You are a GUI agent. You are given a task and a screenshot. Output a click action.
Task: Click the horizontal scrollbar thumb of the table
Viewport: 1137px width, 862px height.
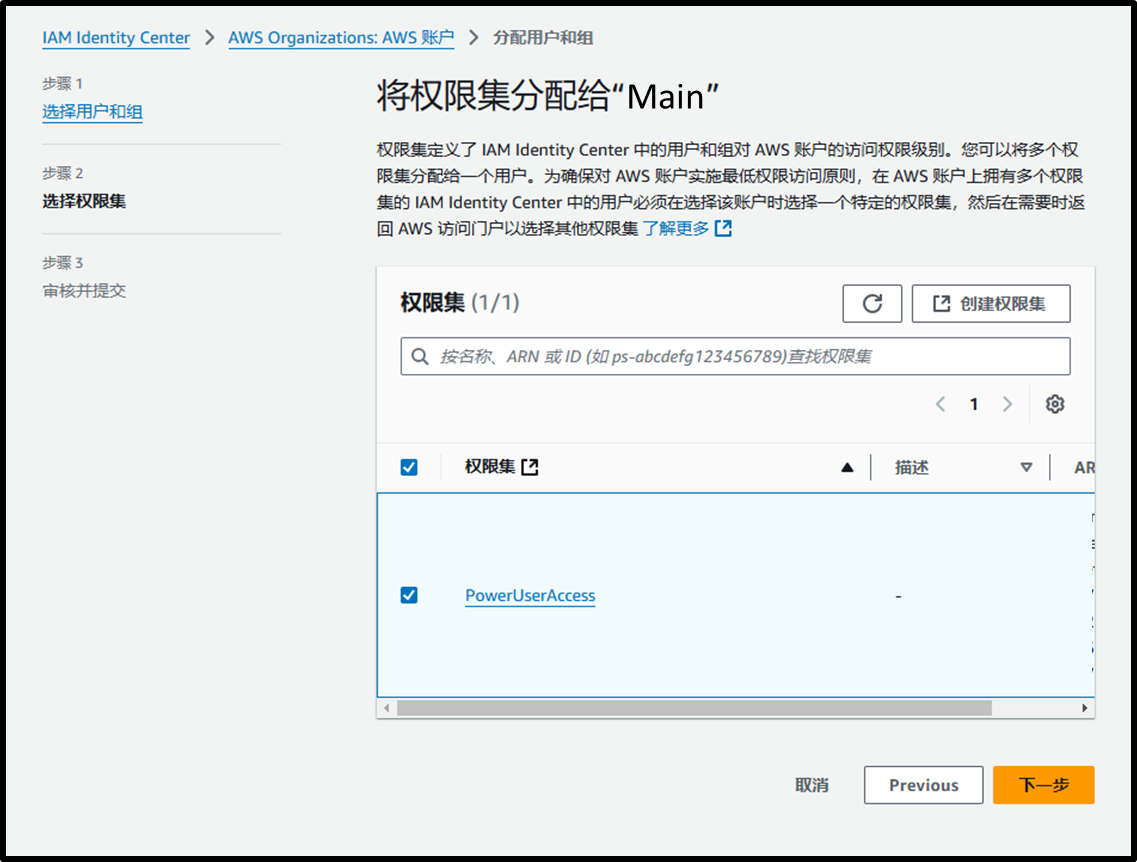pos(694,708)
